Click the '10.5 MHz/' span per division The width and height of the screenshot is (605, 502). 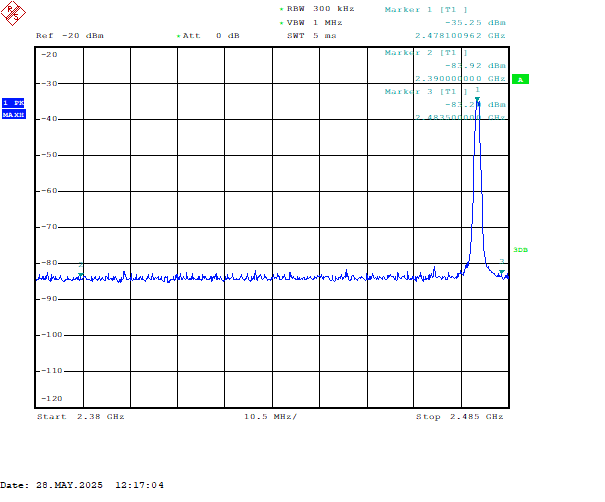[270, 417]
